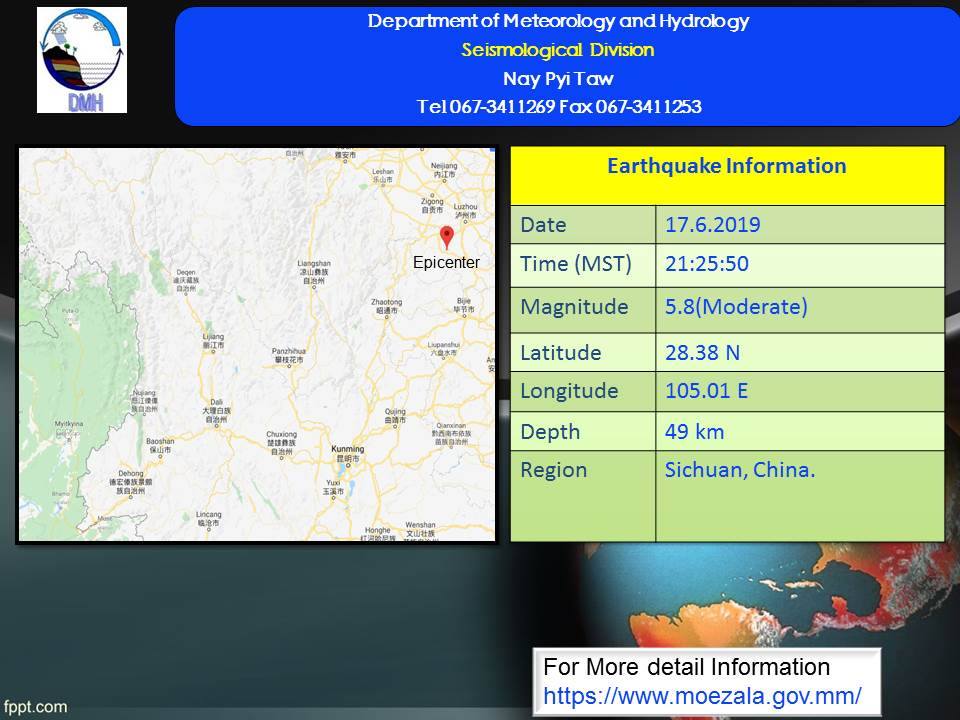This screenshot has height=720, width=960.
Task: Click the Tel and Fax number line
Action: [558, 107]
